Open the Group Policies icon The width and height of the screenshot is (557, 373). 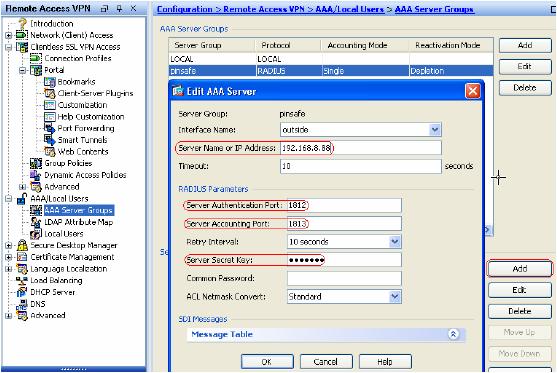pyautogui.click(x=36, y=163)
